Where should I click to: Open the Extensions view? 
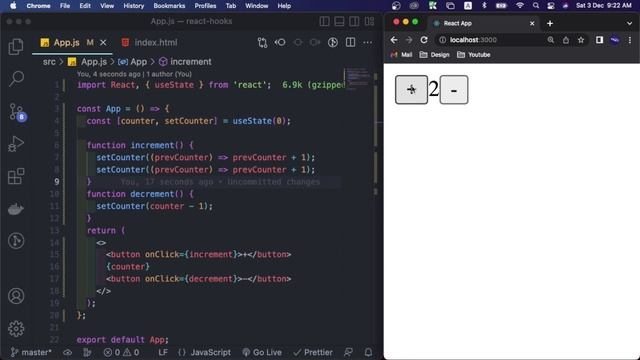16,176
